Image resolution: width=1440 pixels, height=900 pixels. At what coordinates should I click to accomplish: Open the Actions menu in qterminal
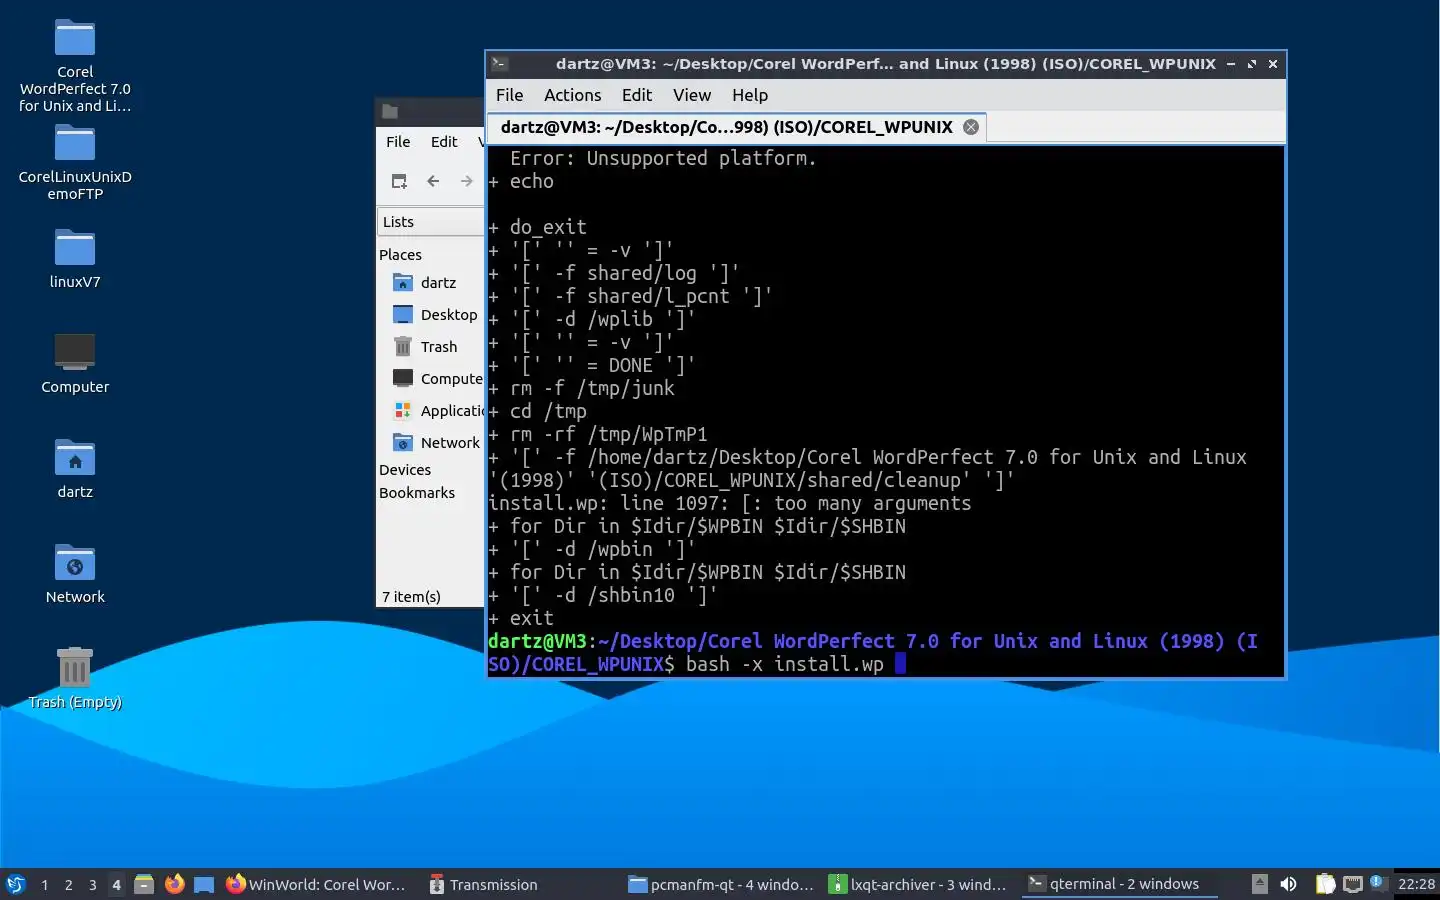point(572,95)
